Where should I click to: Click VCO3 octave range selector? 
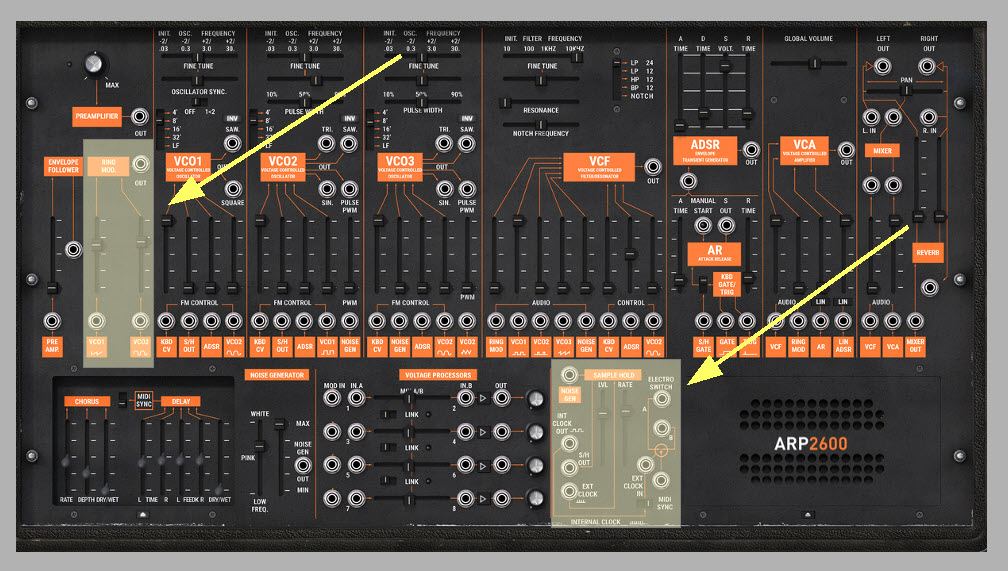click(x=370, y=129)
